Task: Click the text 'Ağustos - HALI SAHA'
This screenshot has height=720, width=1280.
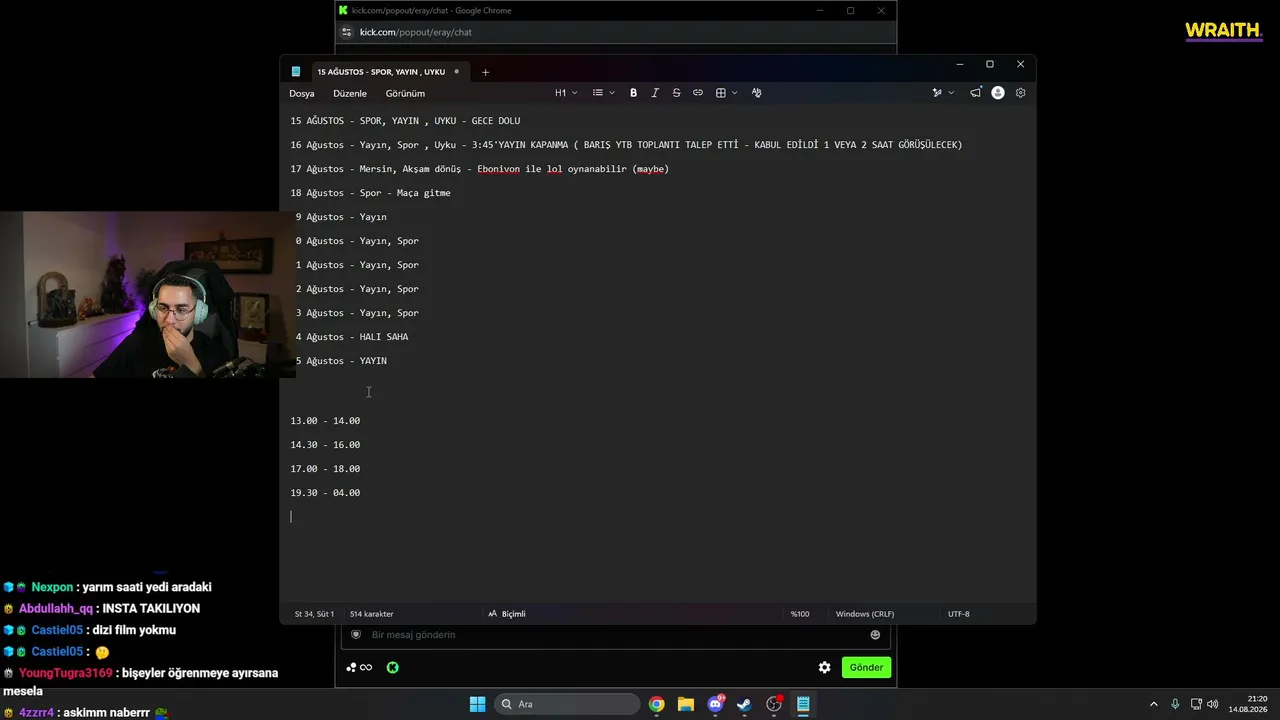Action: tap(357, 337)
